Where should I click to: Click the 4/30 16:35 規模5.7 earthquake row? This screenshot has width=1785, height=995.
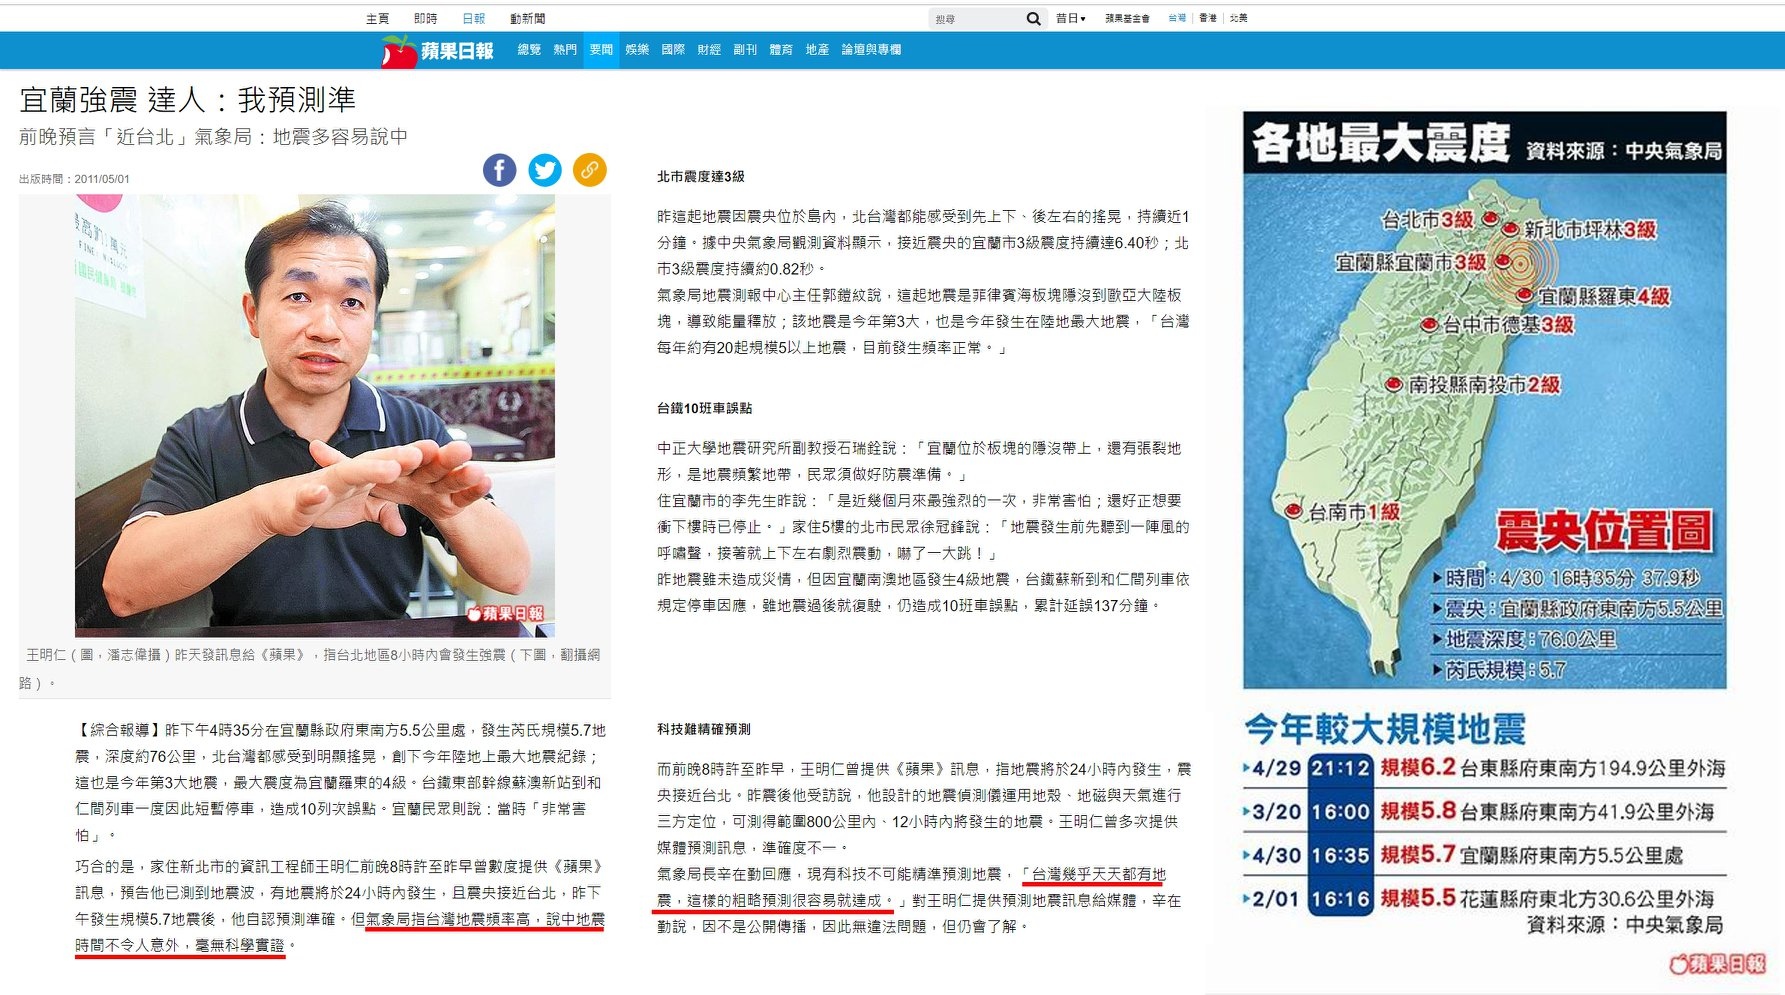point(1484,855)
